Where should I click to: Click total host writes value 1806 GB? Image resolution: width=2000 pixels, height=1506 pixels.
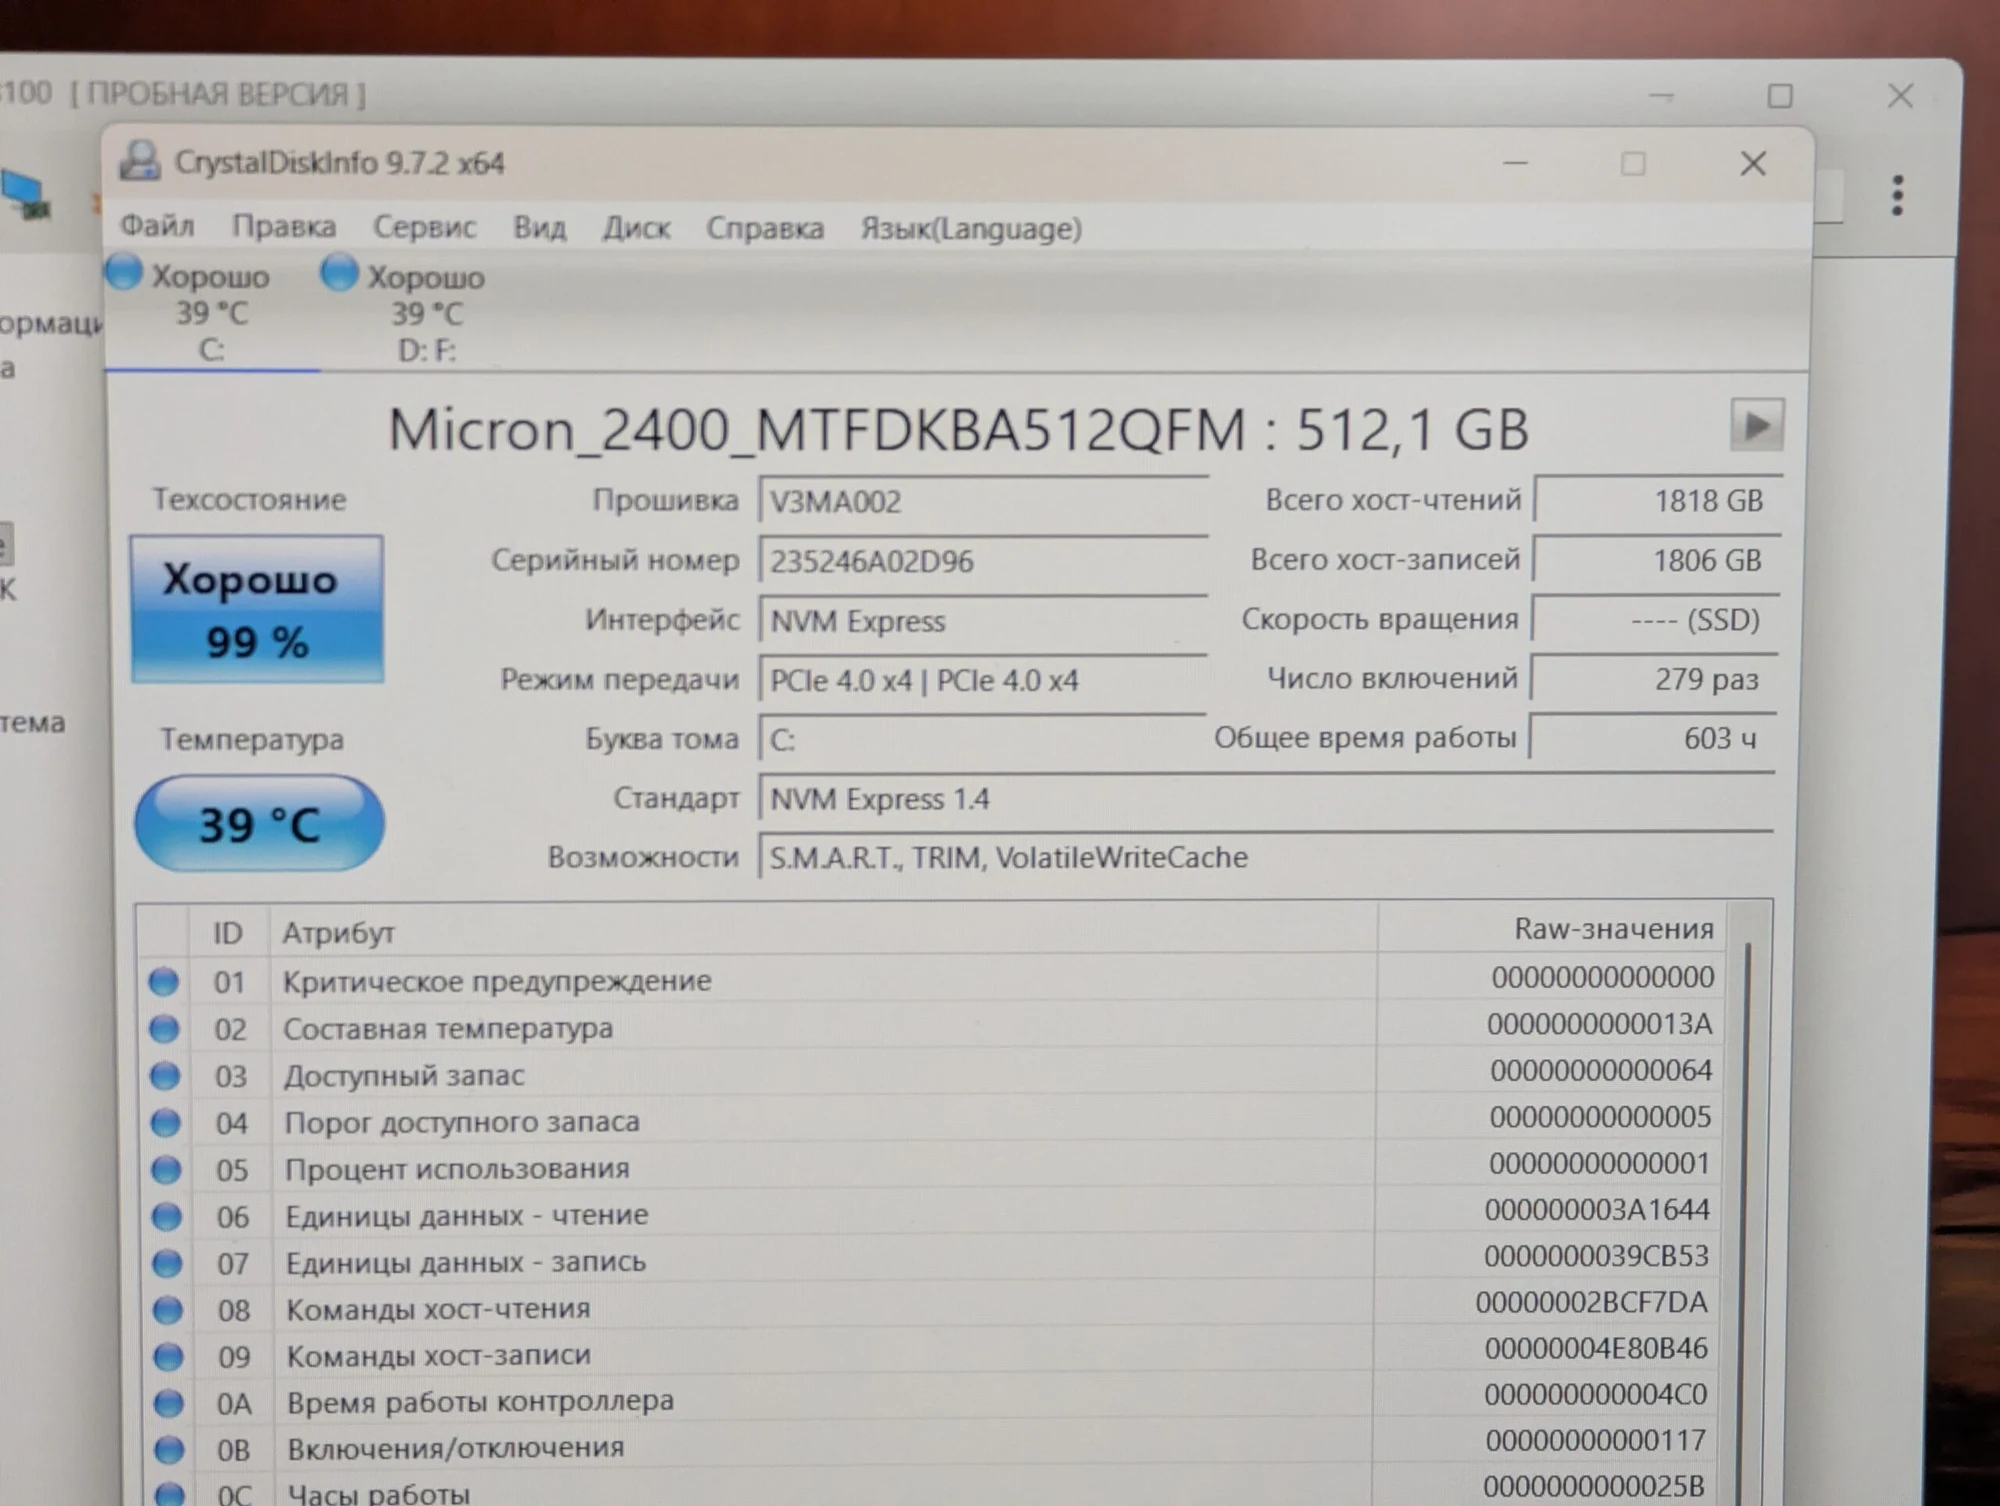1657,559
